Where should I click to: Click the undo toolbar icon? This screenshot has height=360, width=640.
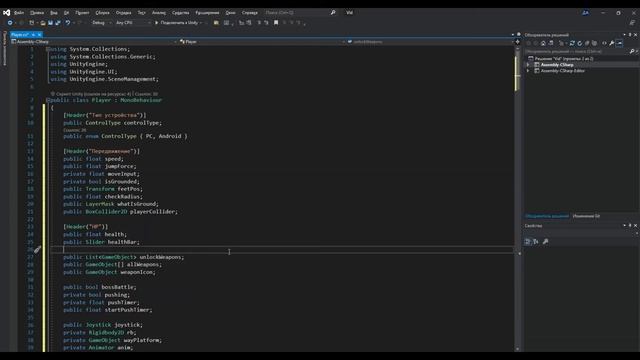click(68, 23)
